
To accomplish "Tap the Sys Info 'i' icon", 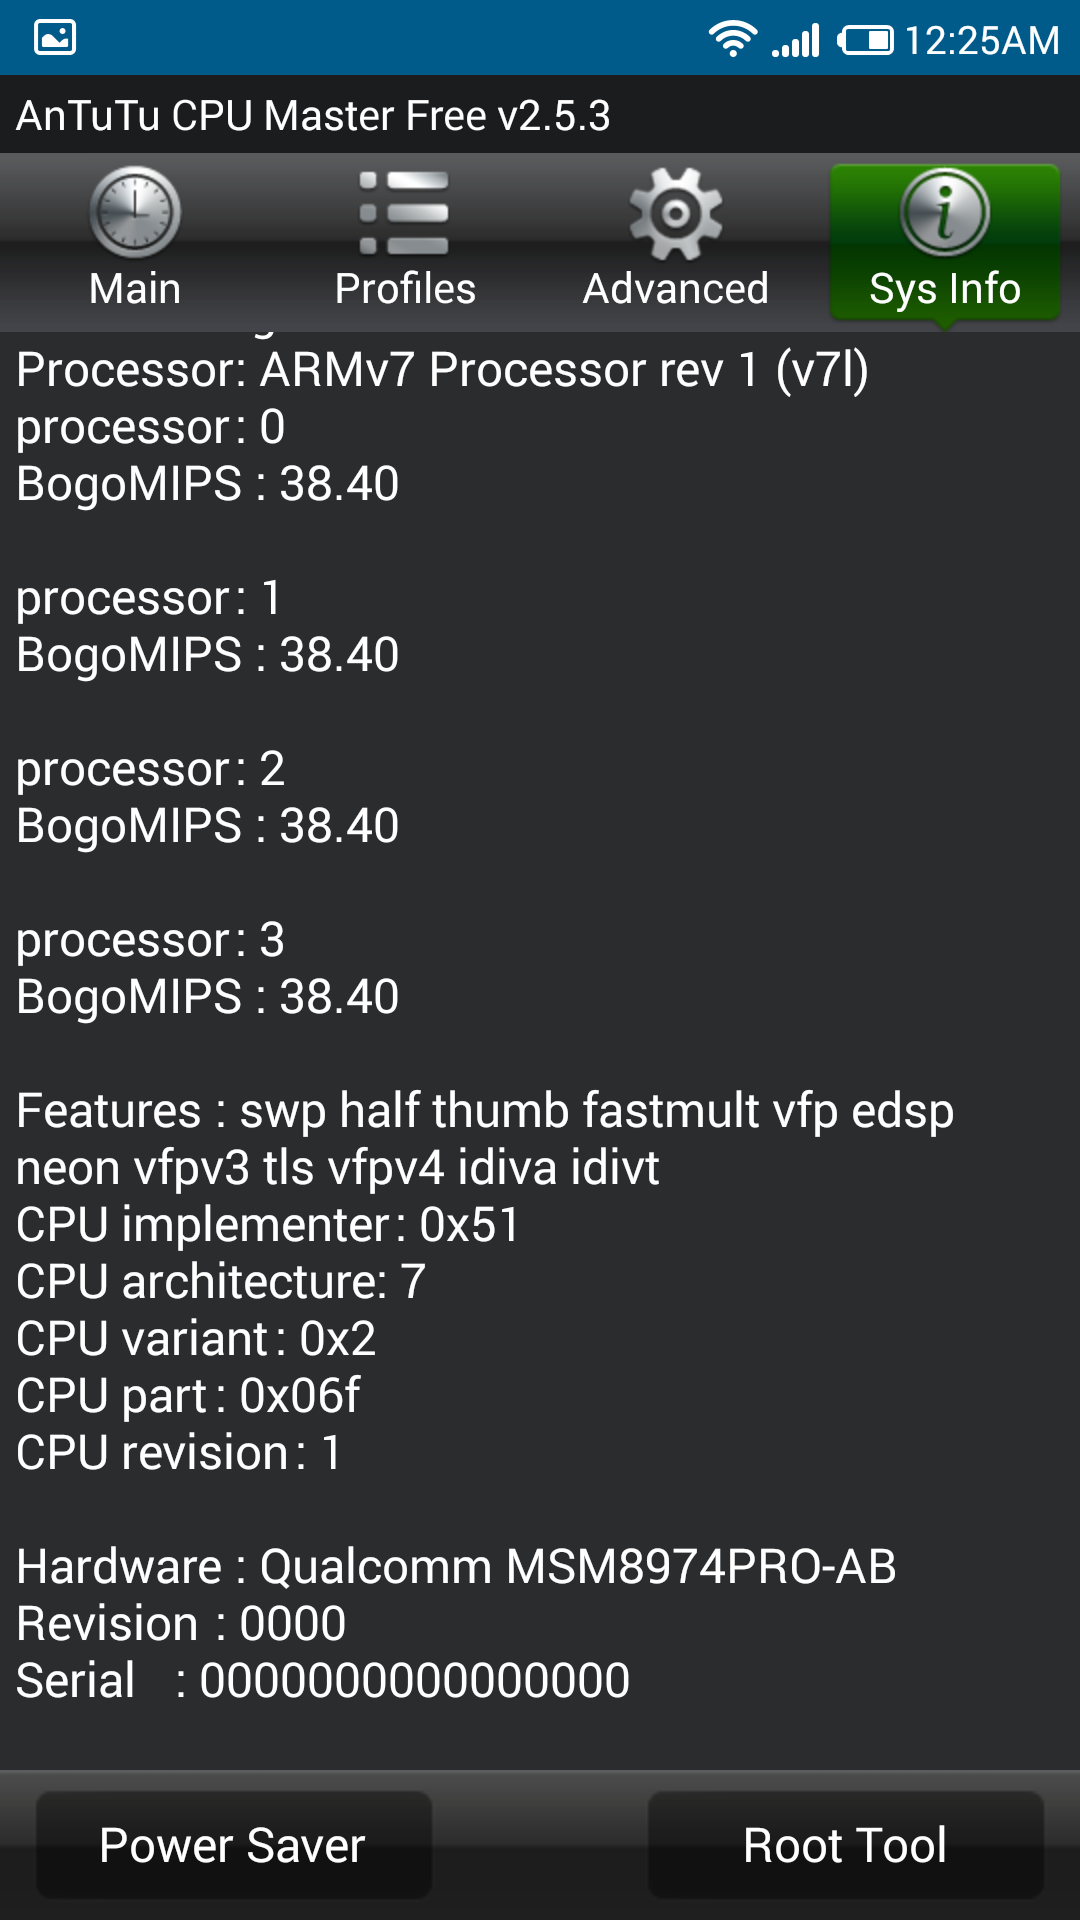I will coord(945,212).
